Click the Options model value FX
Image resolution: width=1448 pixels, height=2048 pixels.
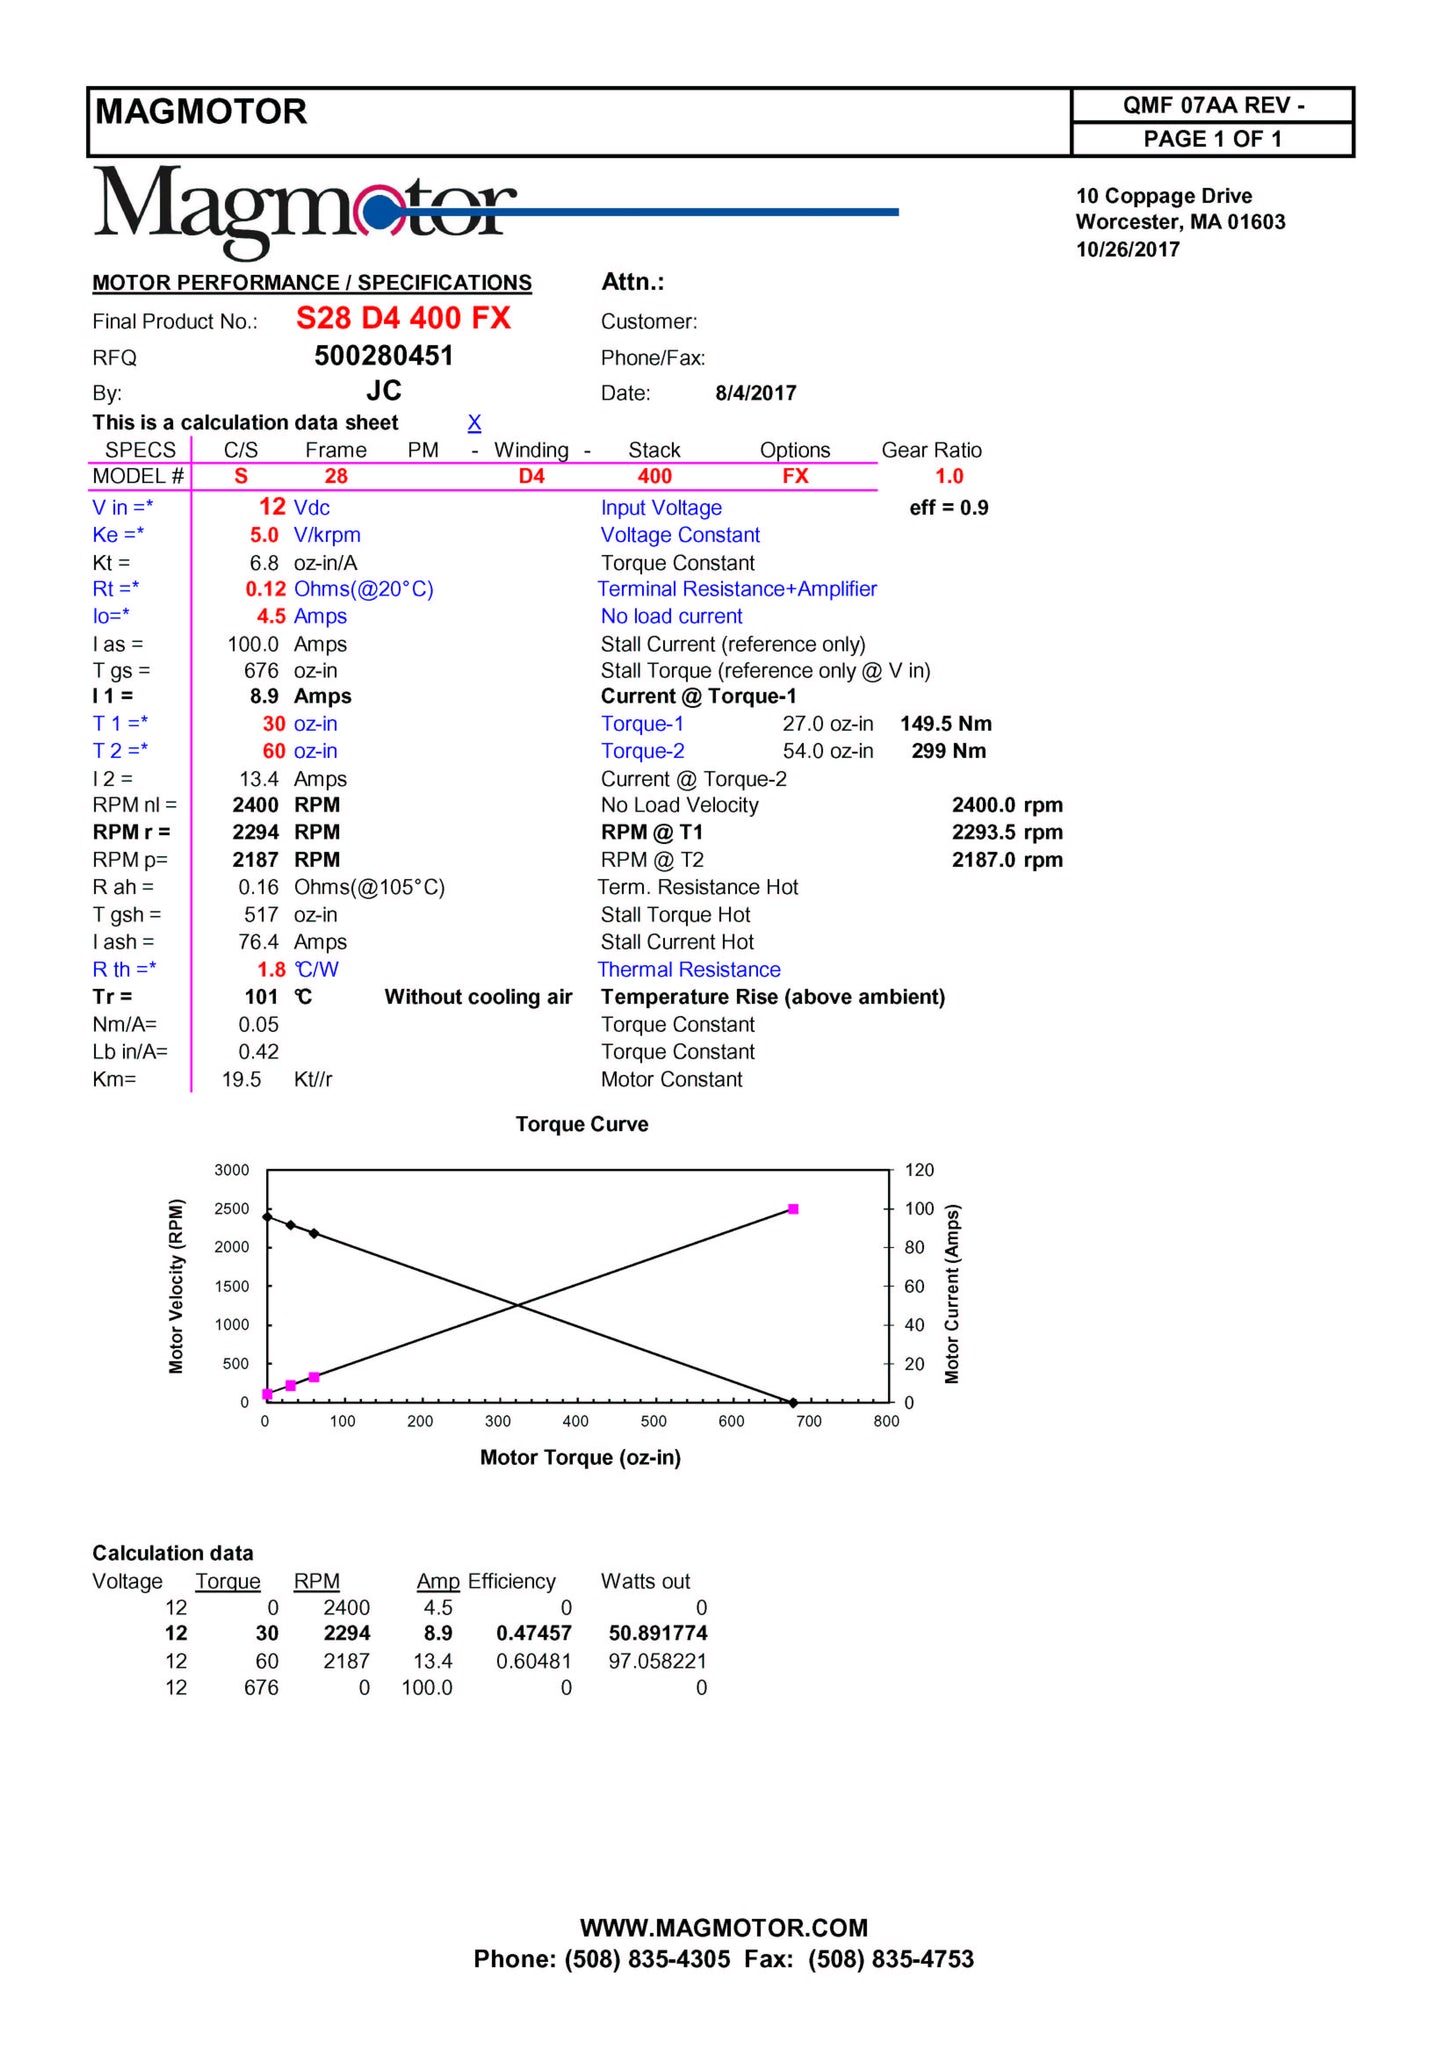pos(795,476)
